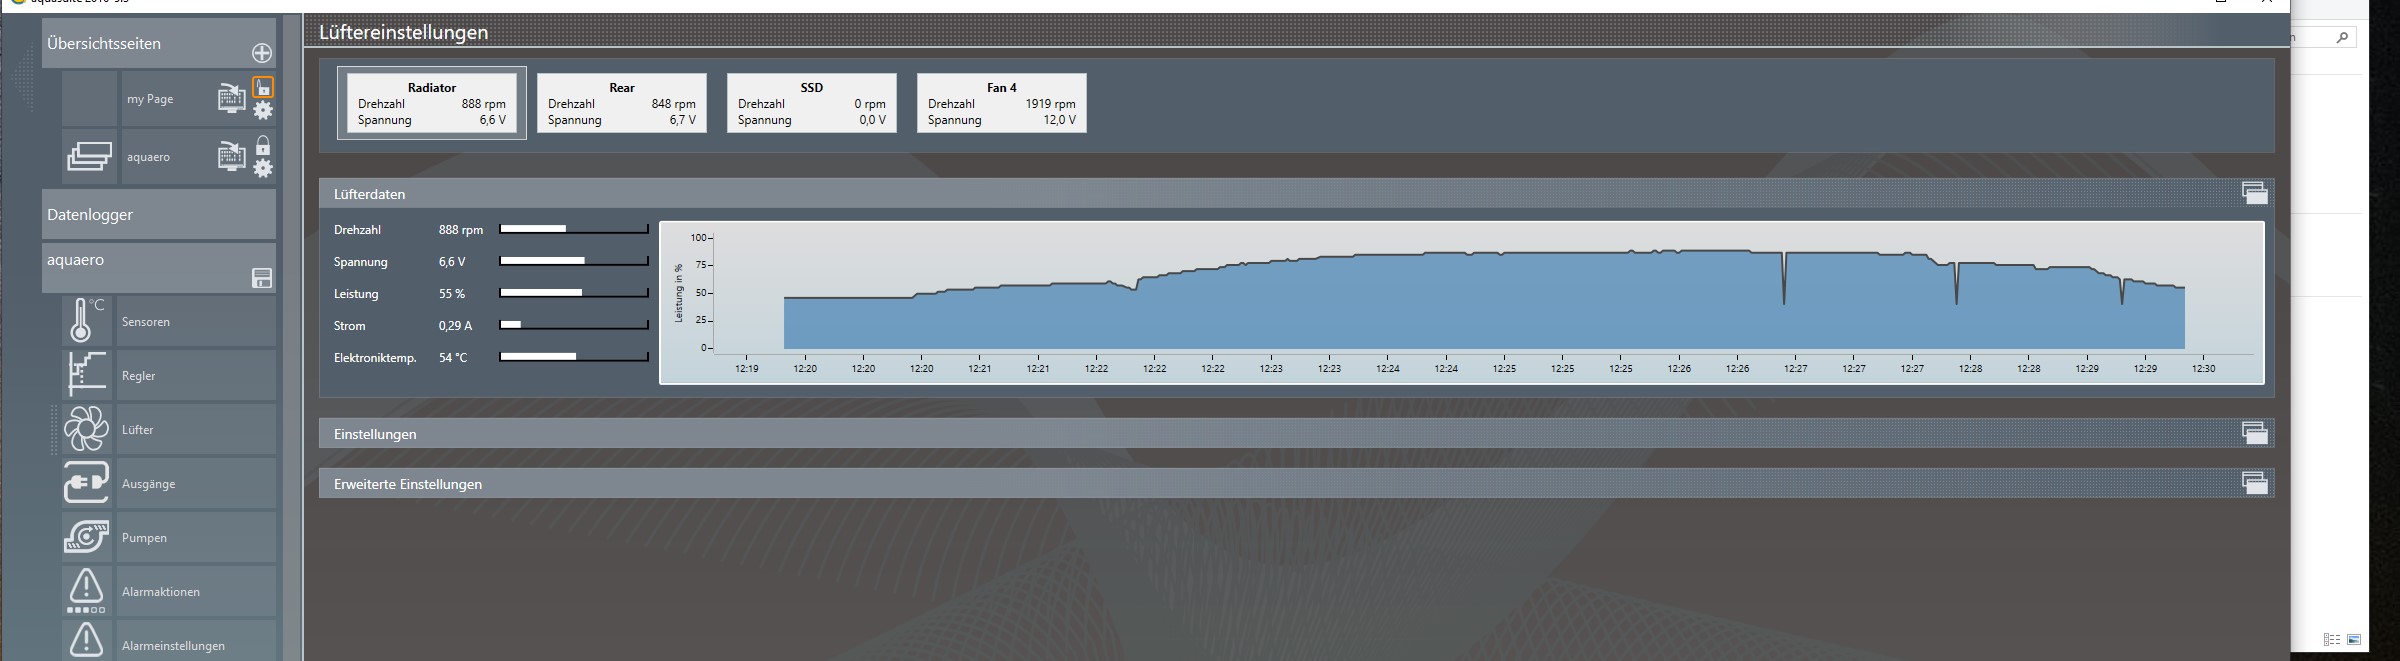The width and height of the screenshot is (2400, 661).
Task: Open settings gear for my Page
Action: pyautogui.click(x=263, y=111)
